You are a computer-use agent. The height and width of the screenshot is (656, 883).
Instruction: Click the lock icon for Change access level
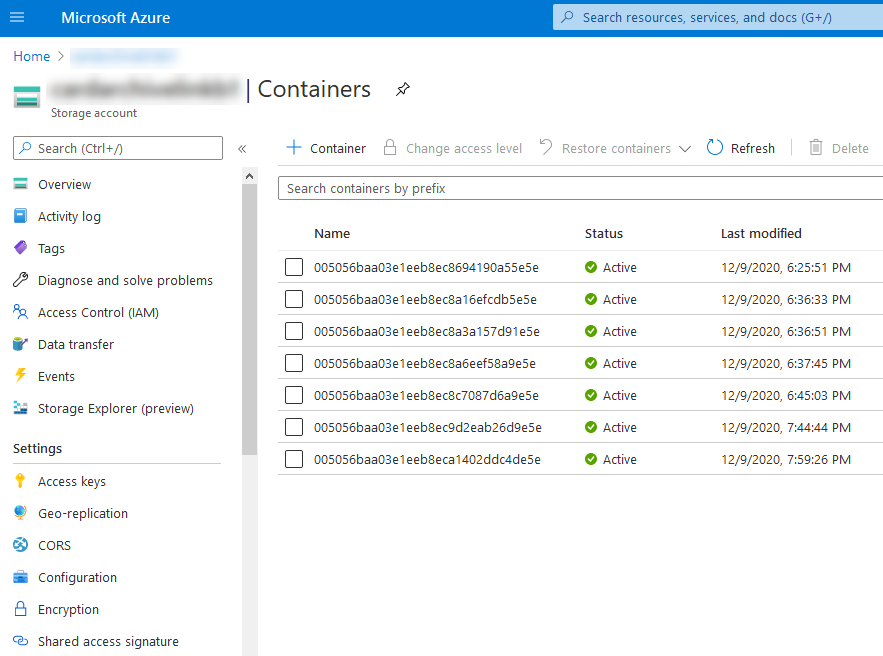(390, 148)
